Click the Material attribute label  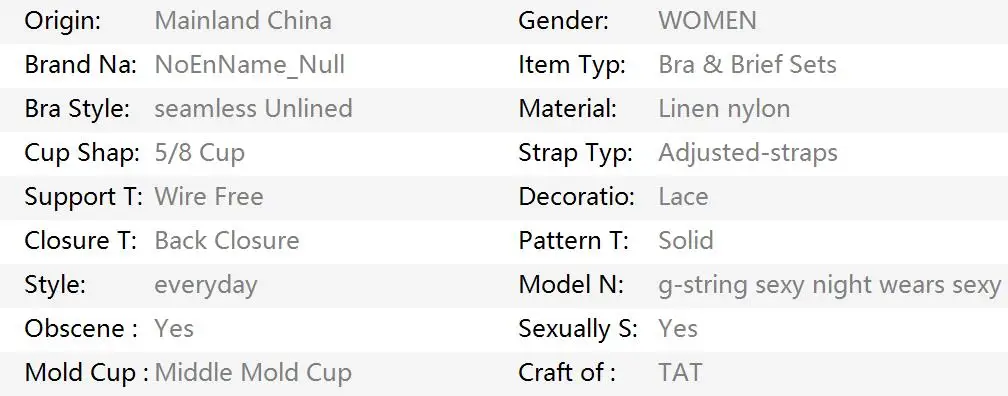point(568,108)
